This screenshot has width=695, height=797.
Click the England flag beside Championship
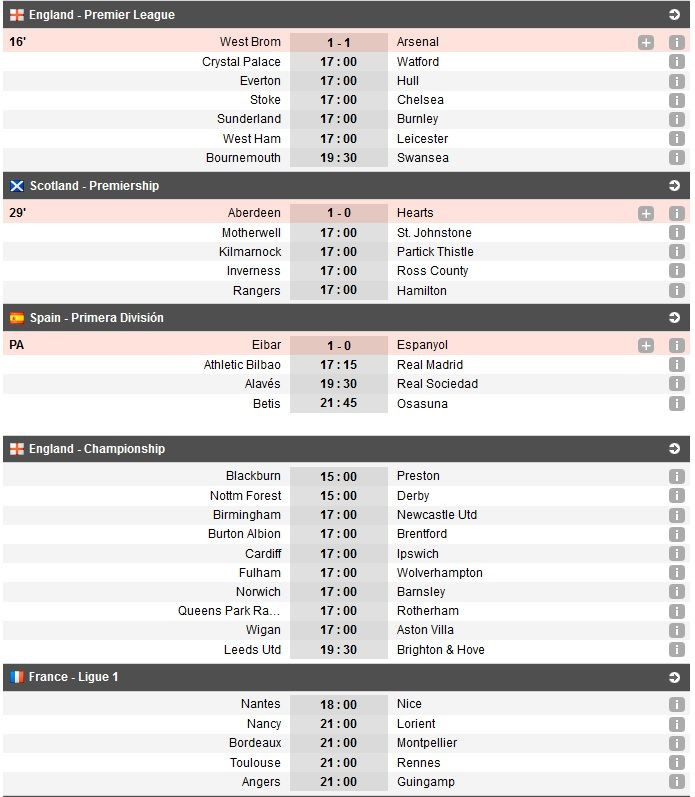(17, 449)
